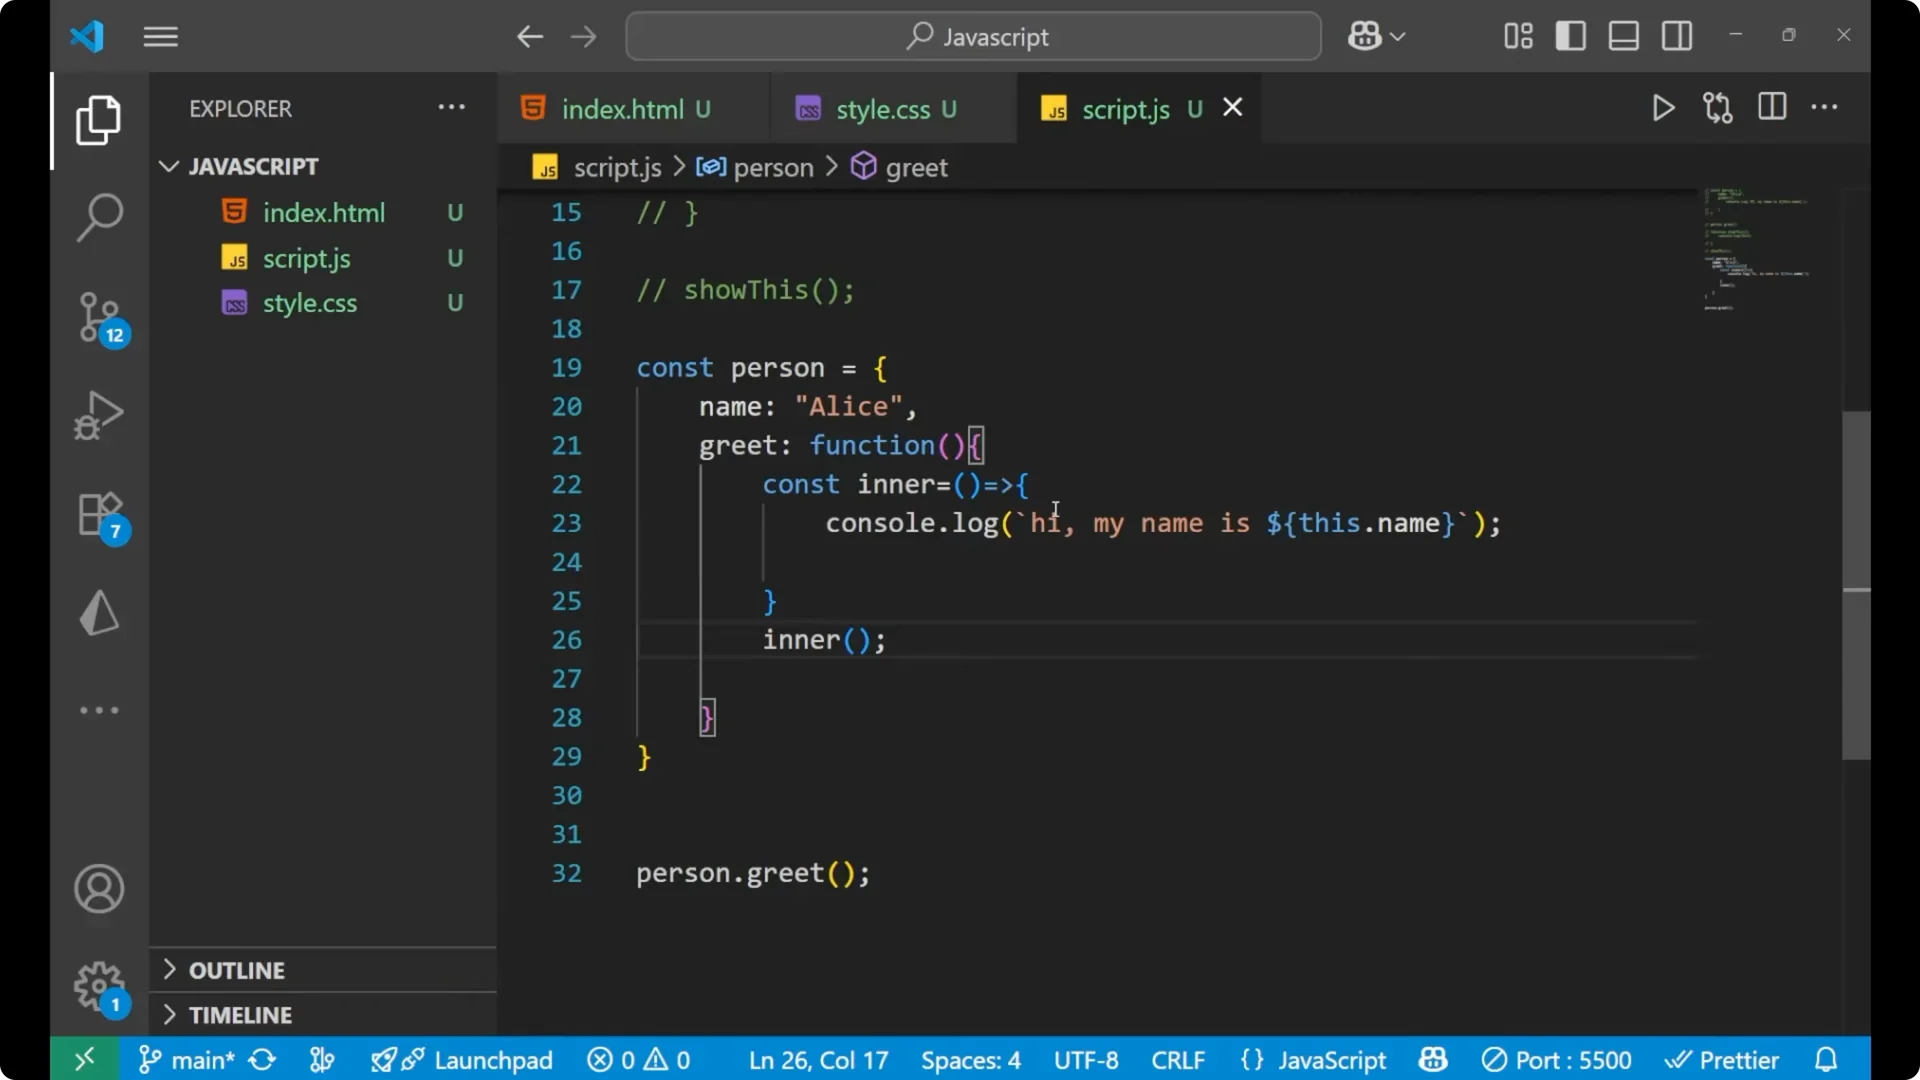Open the Manage settings gear icon
The height and width of the screenshot is (1080, 1920).
(99, 986)
